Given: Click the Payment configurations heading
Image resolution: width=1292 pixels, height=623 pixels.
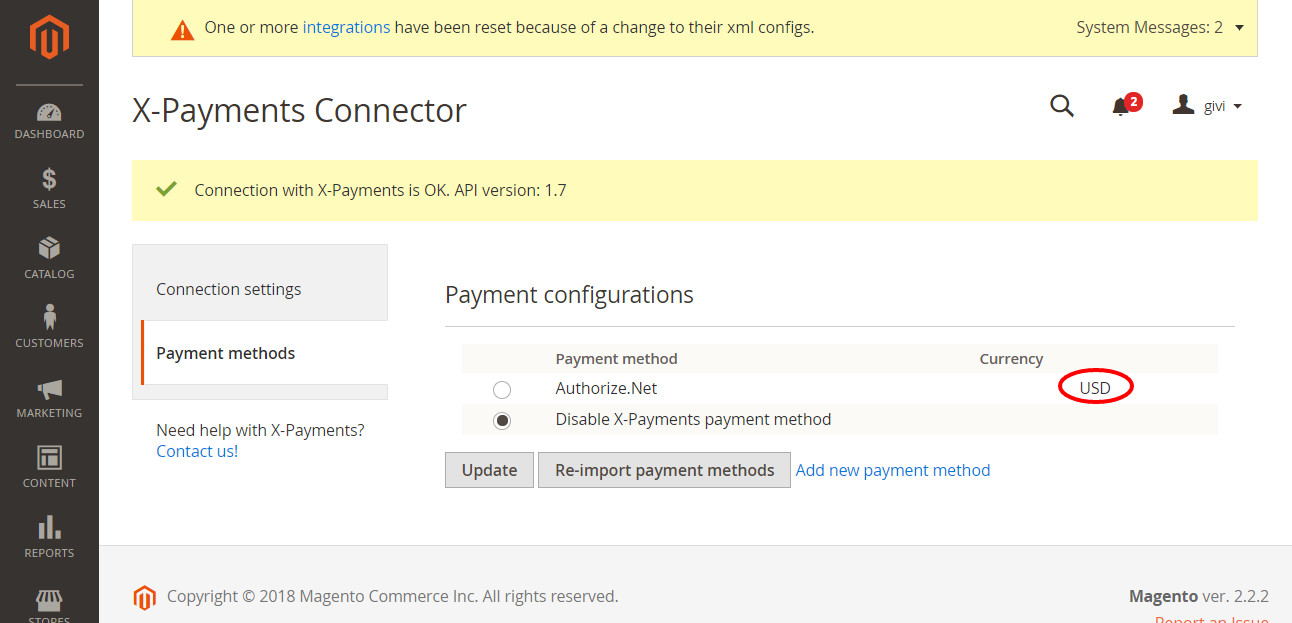Looking at the screenshot, I should (x=569, y=295).
